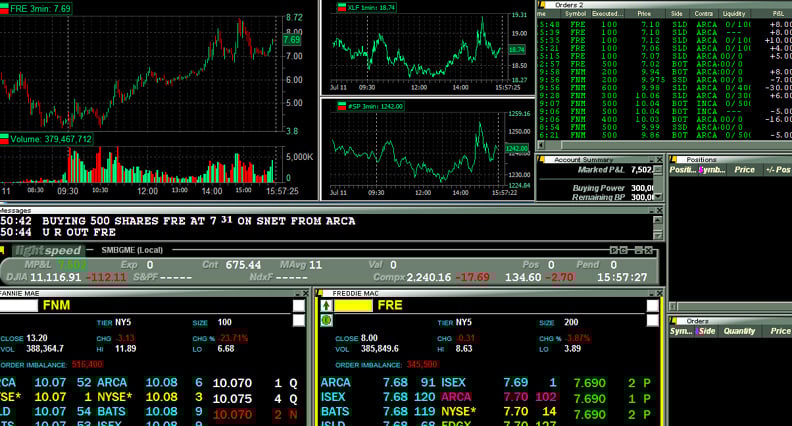Click the symbol input box left of FNM

coord(19,305)
